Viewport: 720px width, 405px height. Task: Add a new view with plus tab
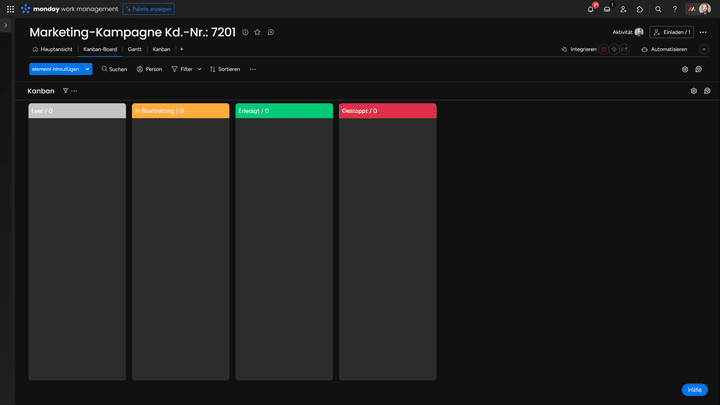click(181, 49)
